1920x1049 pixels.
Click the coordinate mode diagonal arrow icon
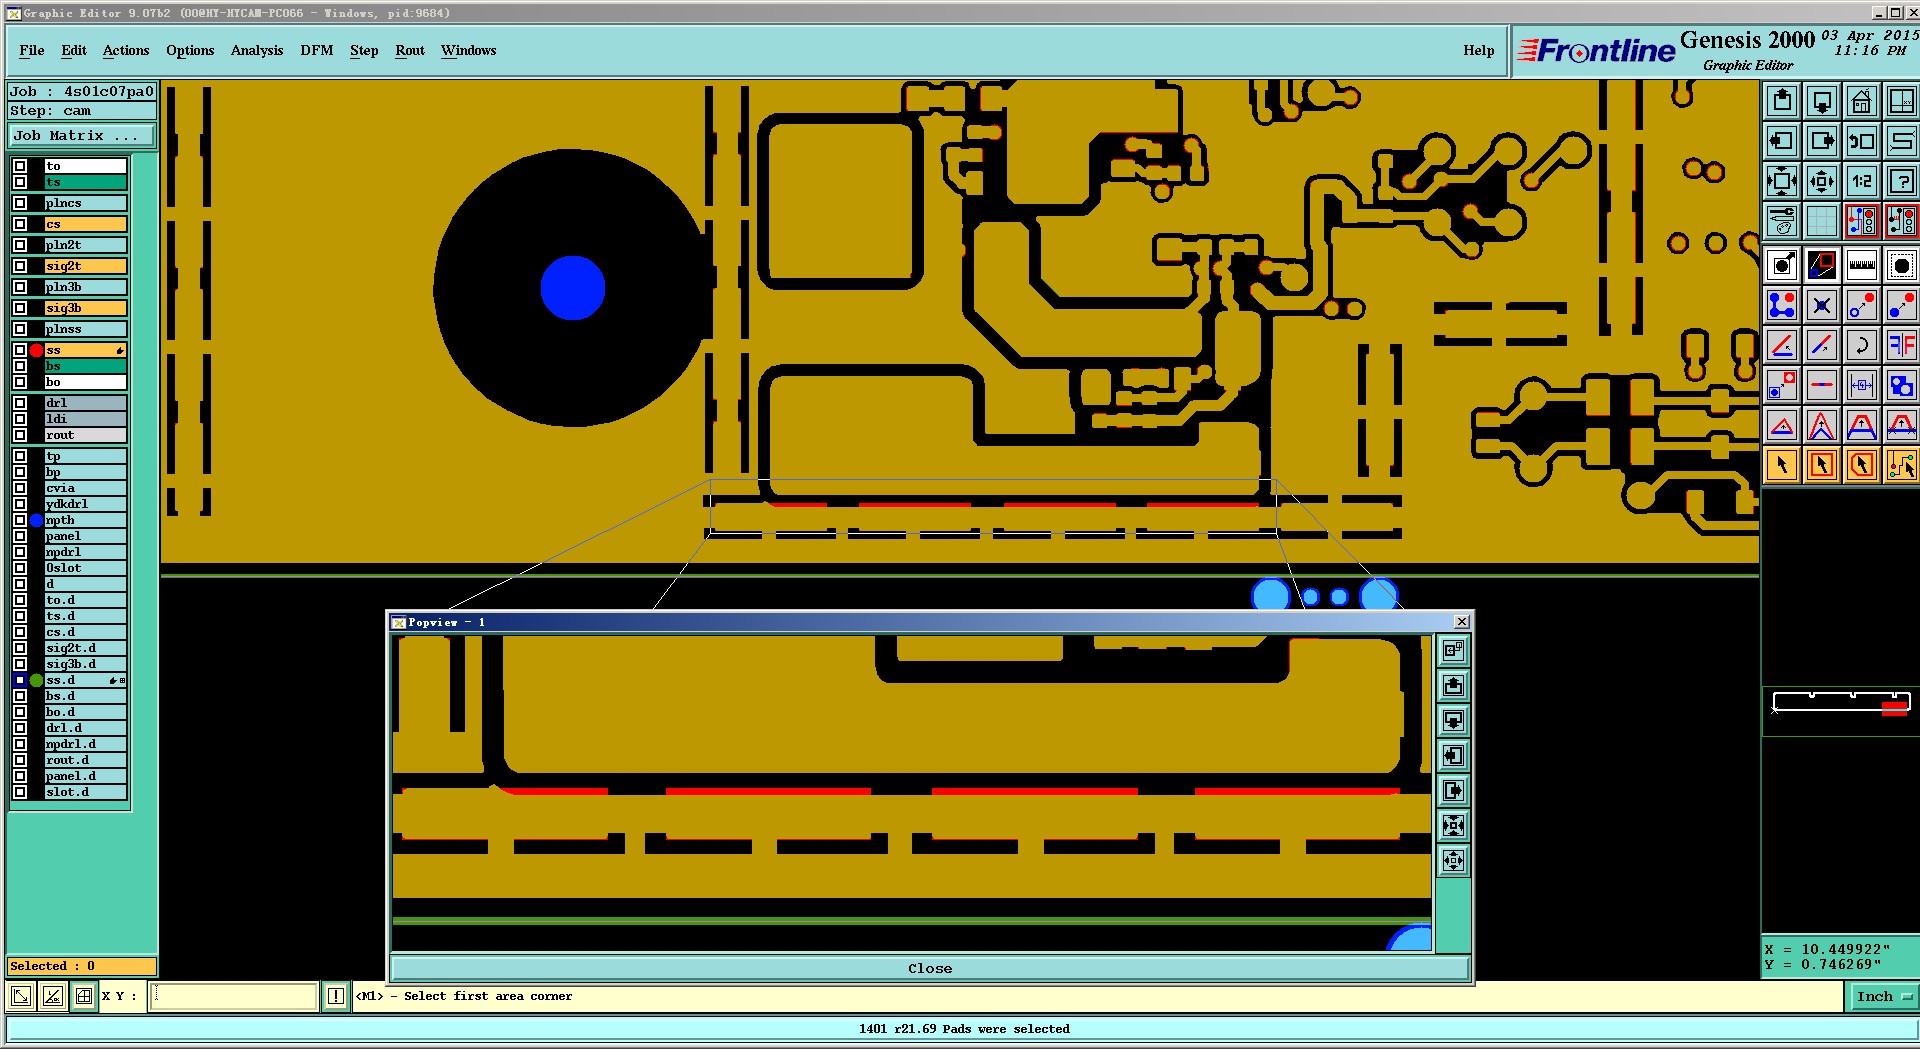[20, 996]
